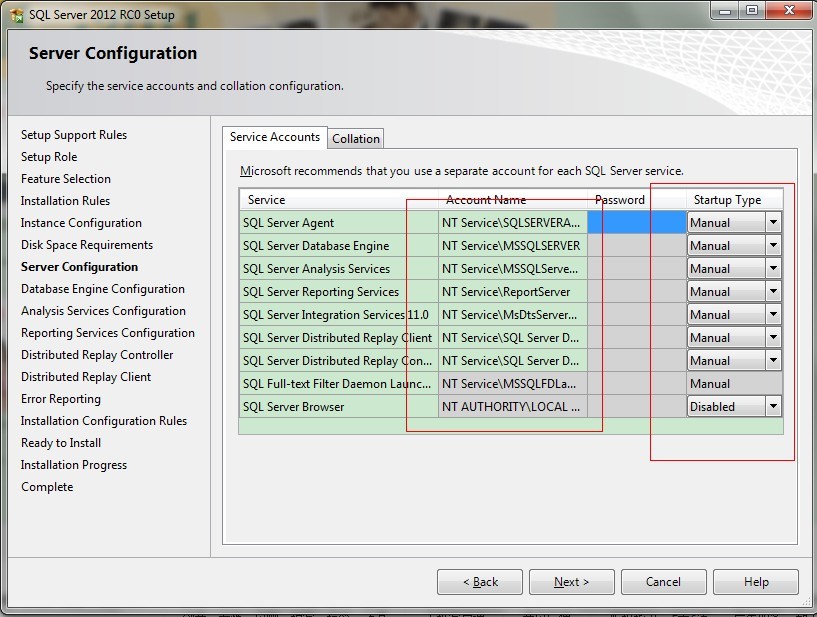Click Distributed Replay Controller in the sidebar
Image resolution: width=817 pixels, height=617 pixels.
tap(97, 355)
